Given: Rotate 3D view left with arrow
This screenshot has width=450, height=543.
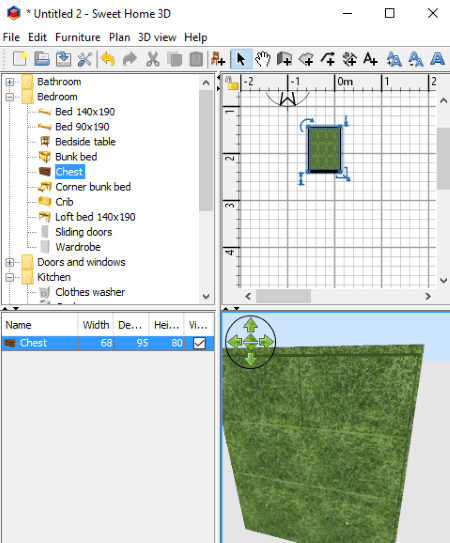Looking at the screenshot, I should click(x=234, y=342).
